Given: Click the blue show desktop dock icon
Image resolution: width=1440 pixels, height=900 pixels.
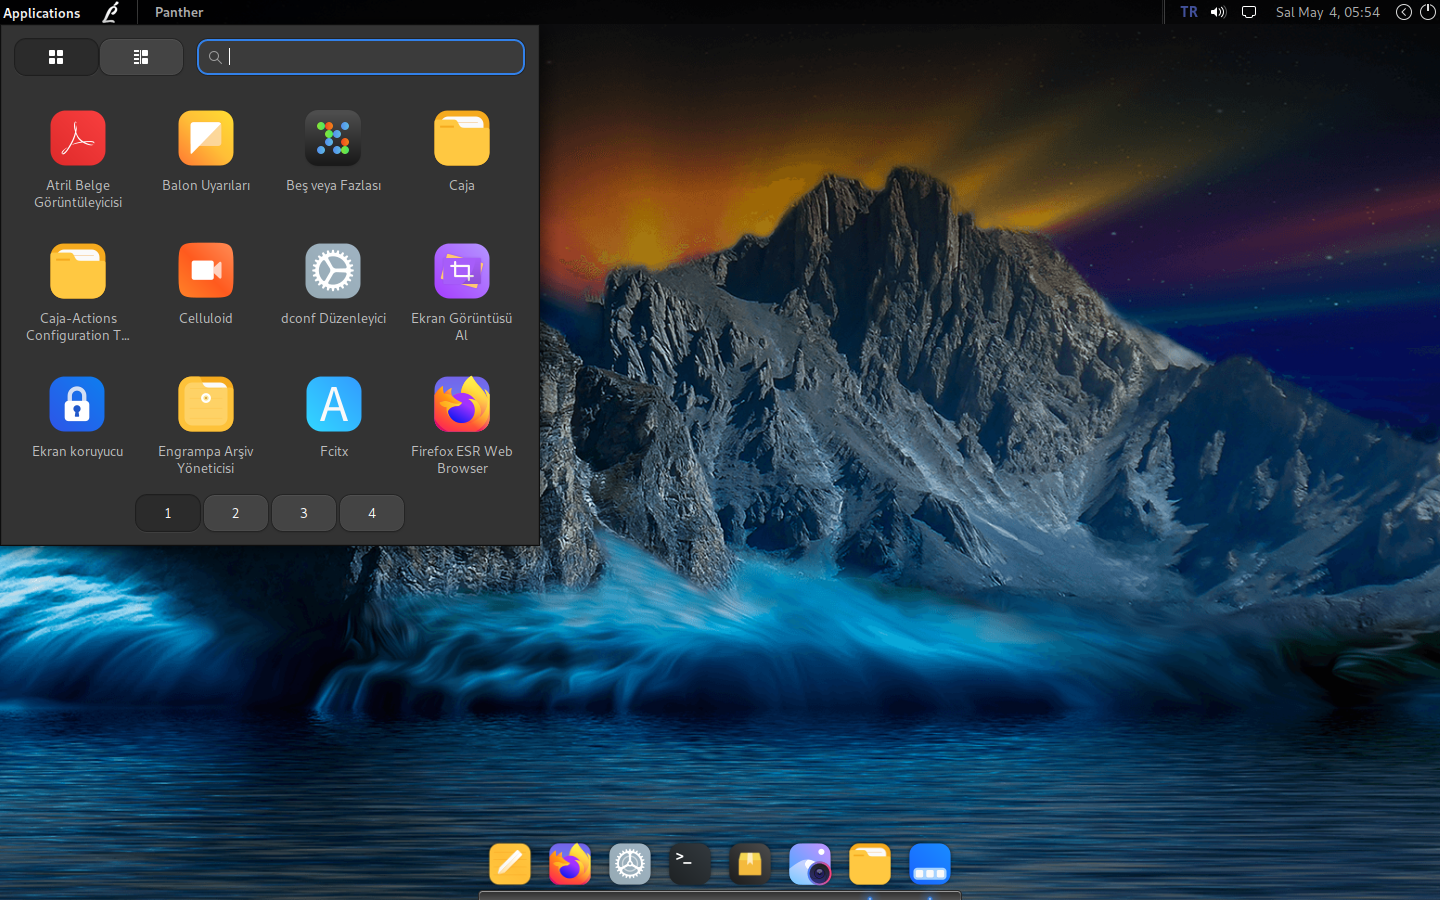Looking at the screenshot, I should (x=930, y=864).
